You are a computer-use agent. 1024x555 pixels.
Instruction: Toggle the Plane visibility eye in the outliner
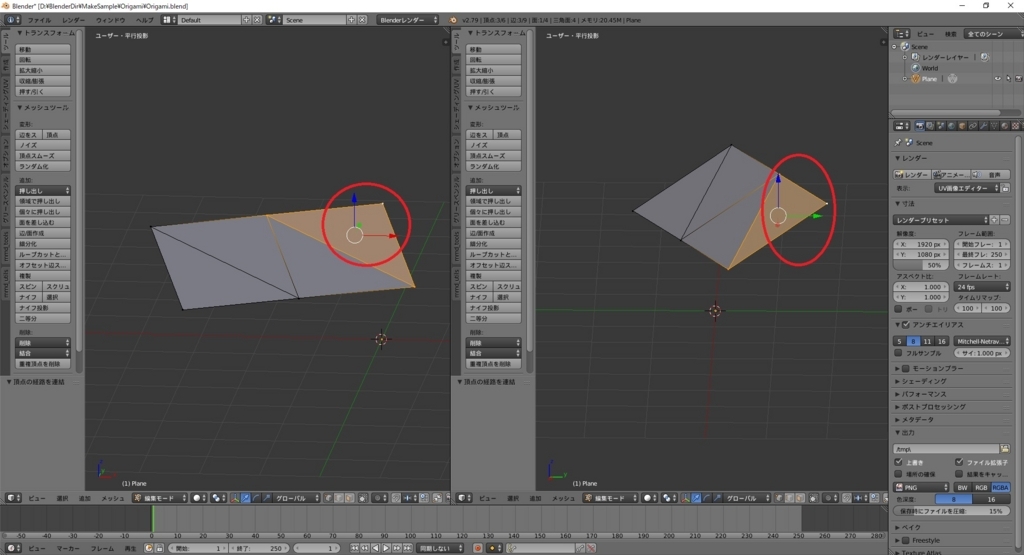click(997, 79)
